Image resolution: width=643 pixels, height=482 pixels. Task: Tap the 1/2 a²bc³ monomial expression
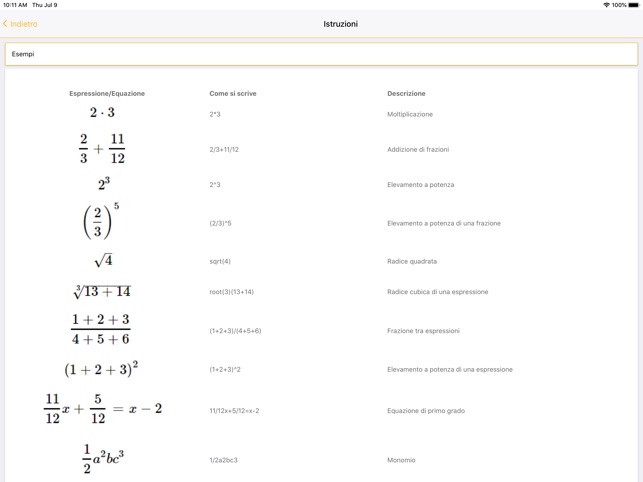tap(103, 458)
